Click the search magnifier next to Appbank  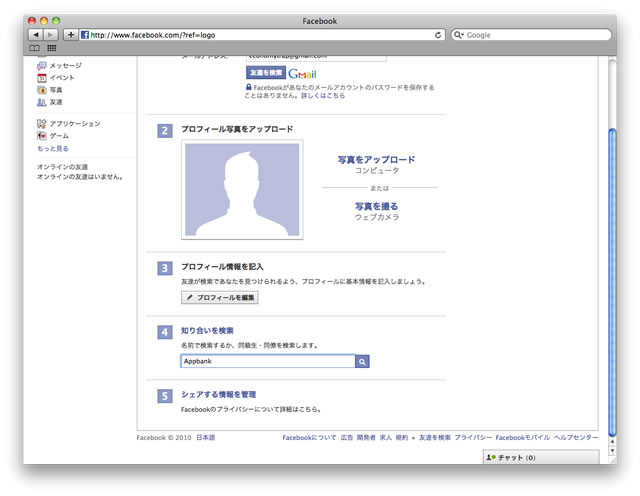pos(362,361)
